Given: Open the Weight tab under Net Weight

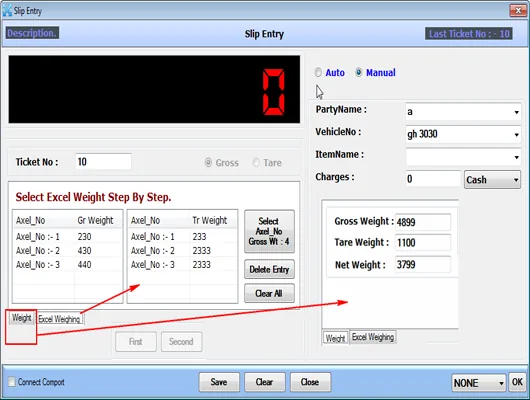Looking at the screenshot, I should (335, 338).
